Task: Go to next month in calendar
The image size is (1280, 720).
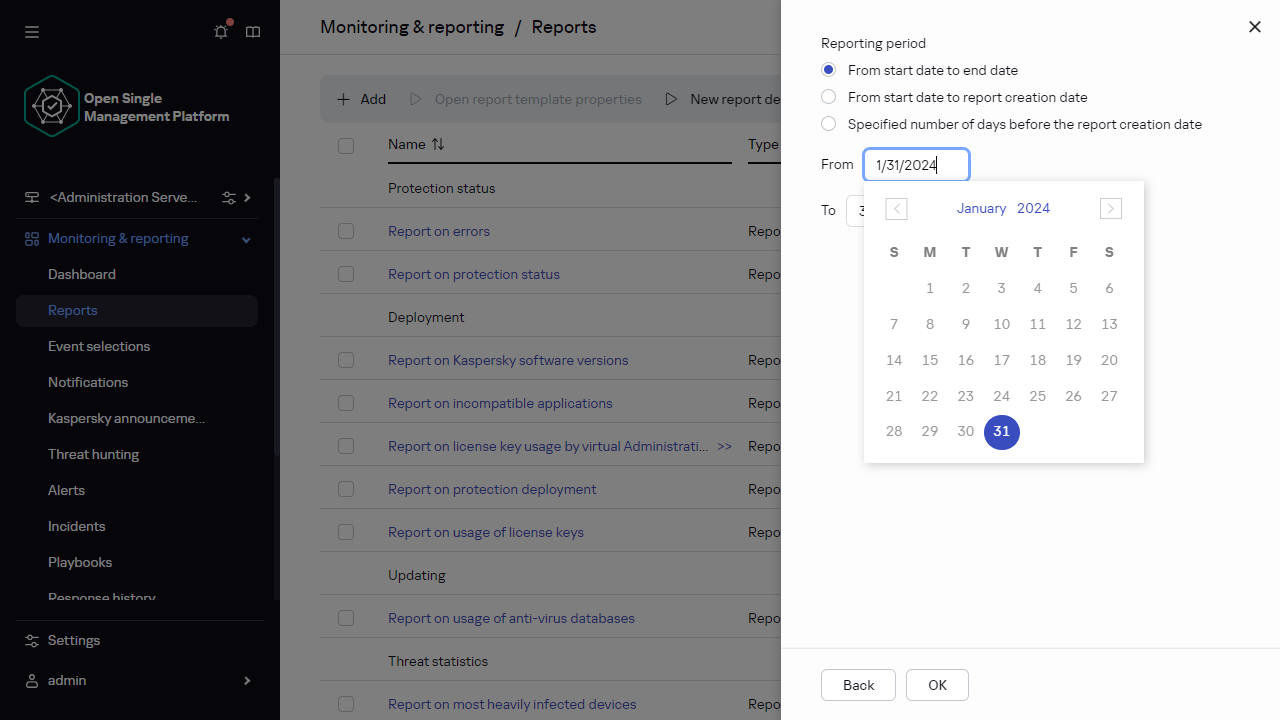Action: click(1110, 208)
